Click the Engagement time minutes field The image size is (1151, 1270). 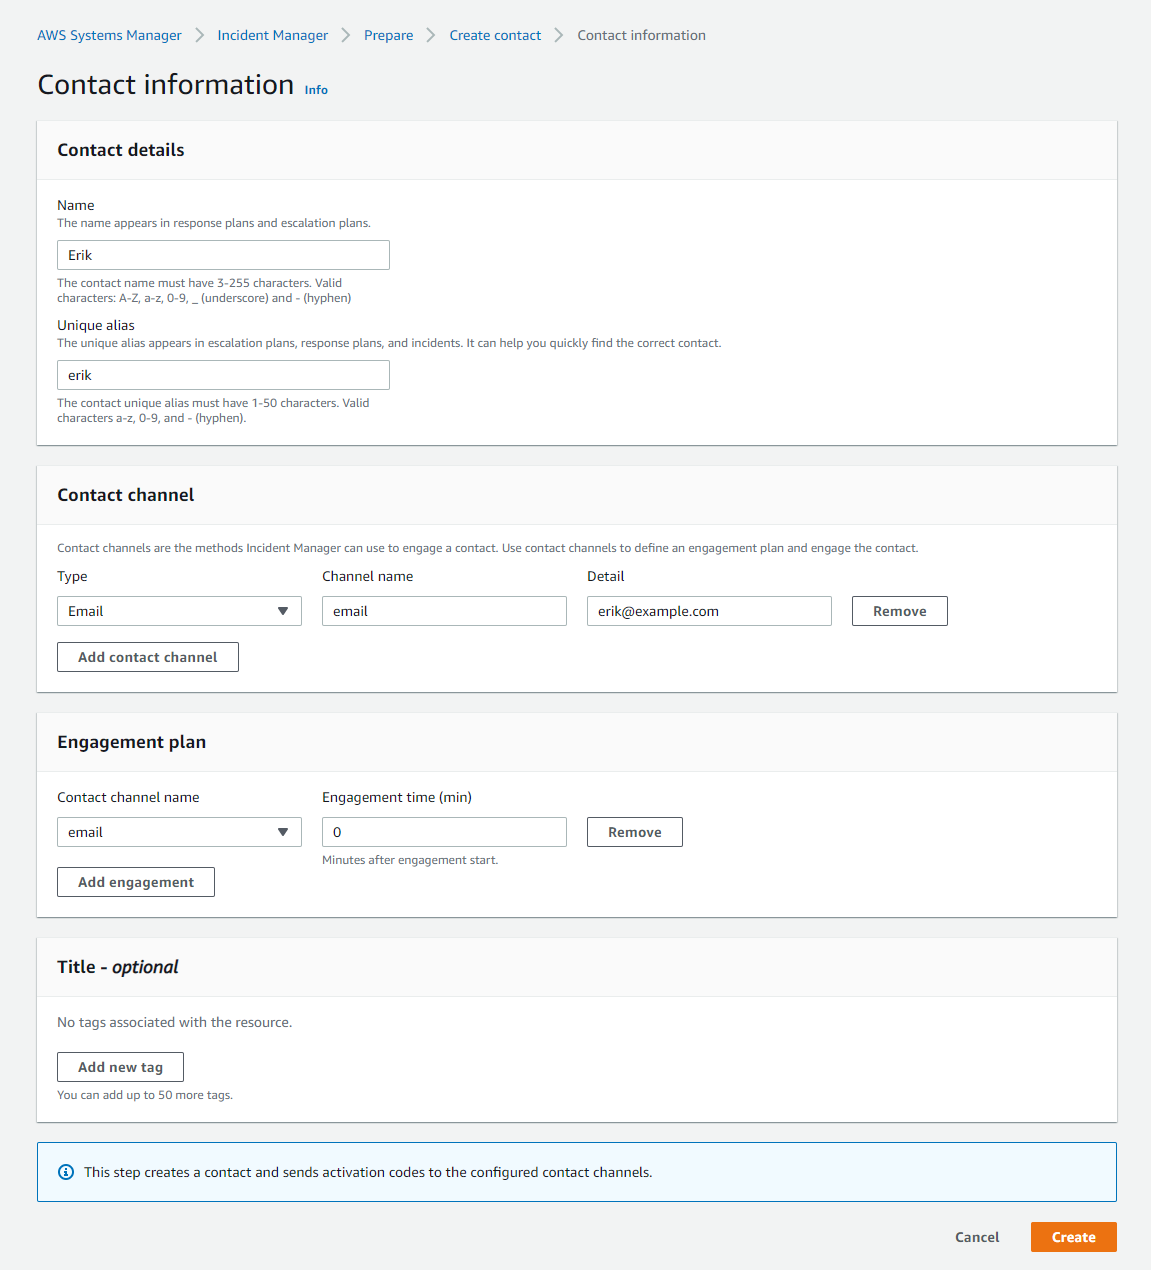tap(444, 832)
